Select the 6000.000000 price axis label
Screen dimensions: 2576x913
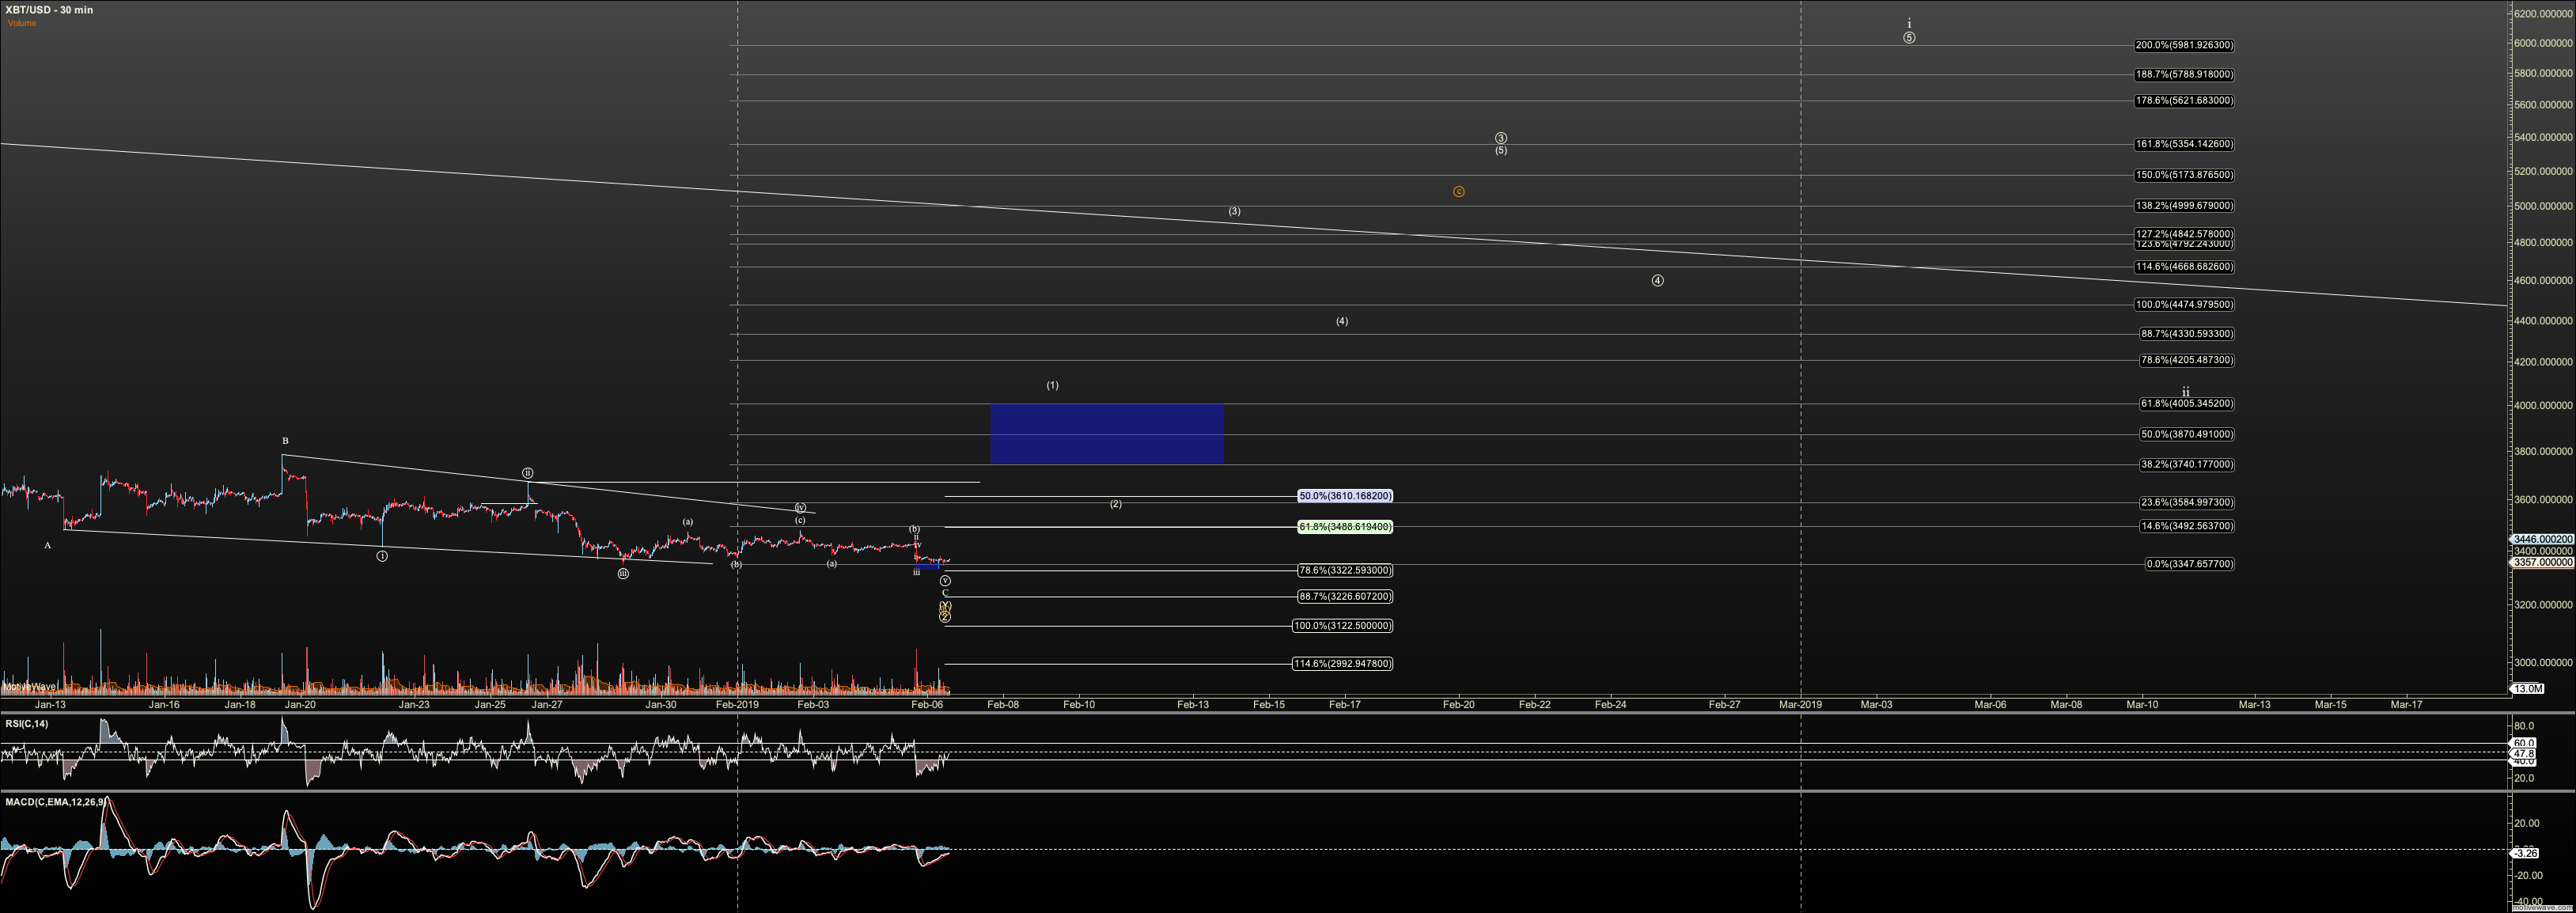tap(2543, 43)
